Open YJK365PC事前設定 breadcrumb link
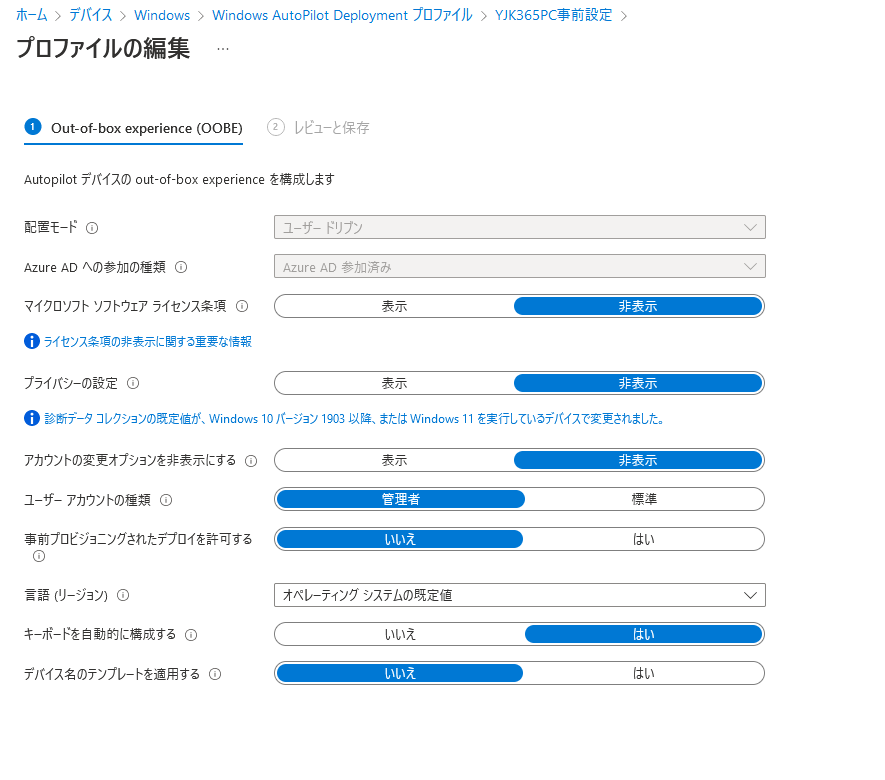The height and width of the screenshot is (780, 885). pyautogui.click(x=553, y=15)
